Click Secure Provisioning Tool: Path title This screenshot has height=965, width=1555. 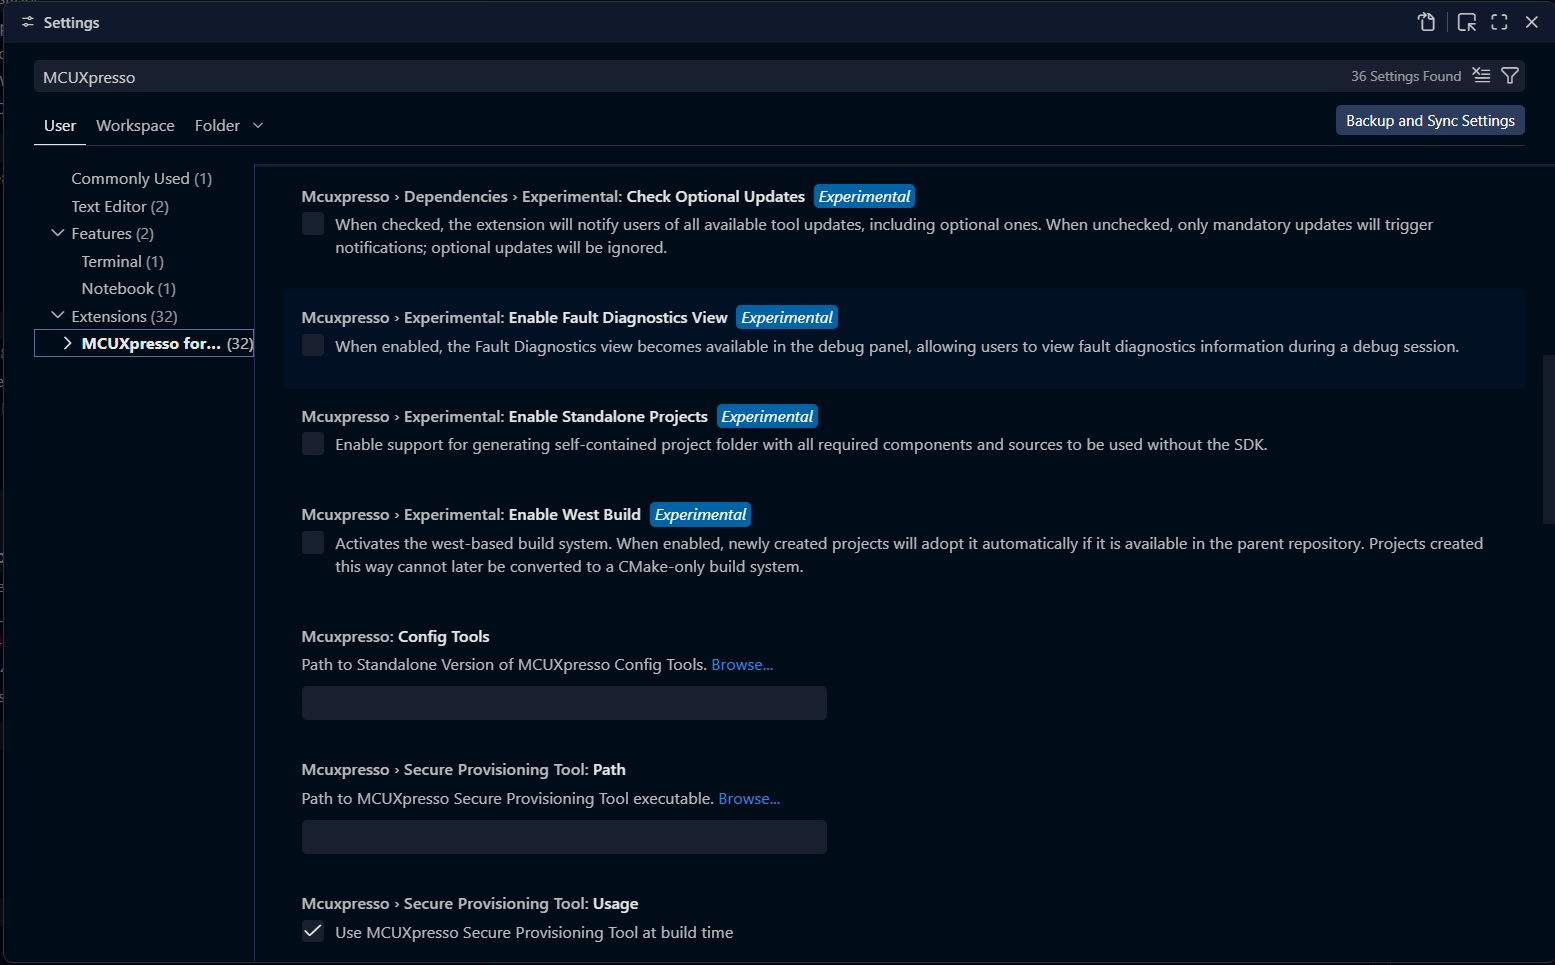(464, 770)
